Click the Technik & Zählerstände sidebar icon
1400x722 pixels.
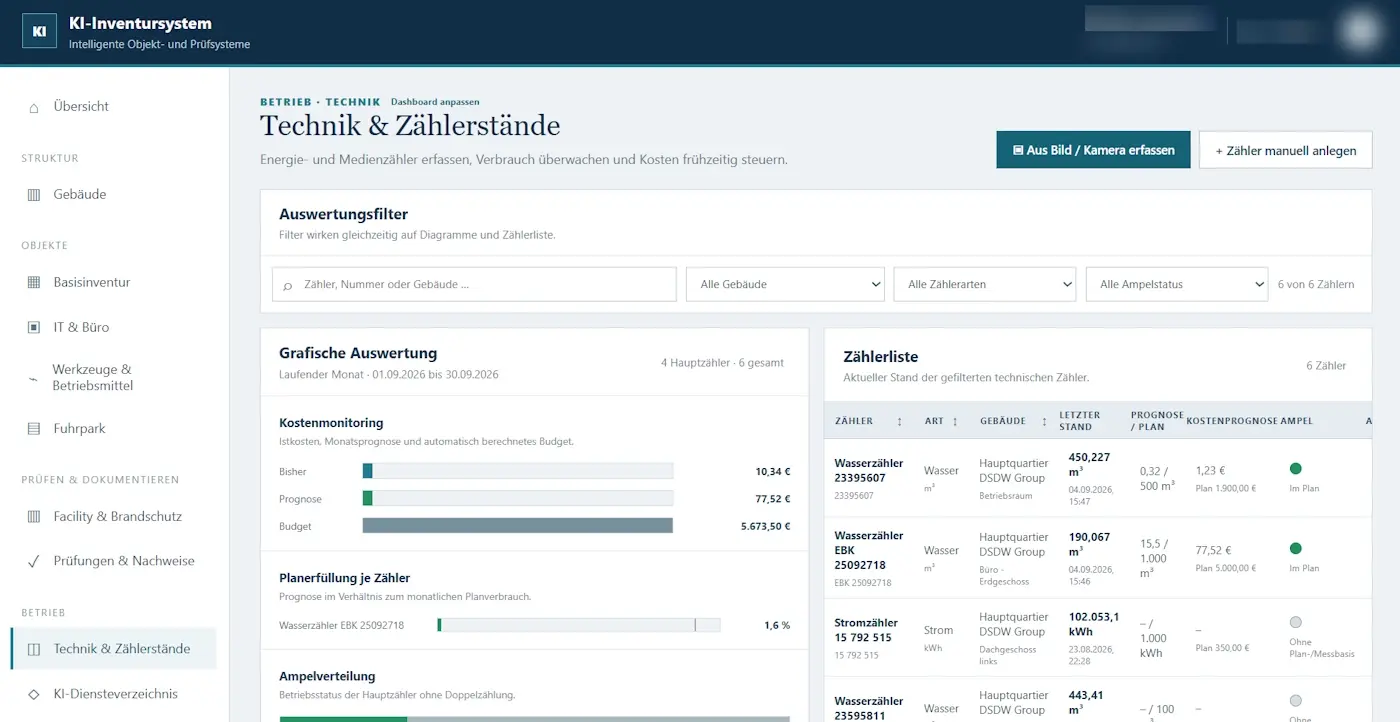[34, 649]
